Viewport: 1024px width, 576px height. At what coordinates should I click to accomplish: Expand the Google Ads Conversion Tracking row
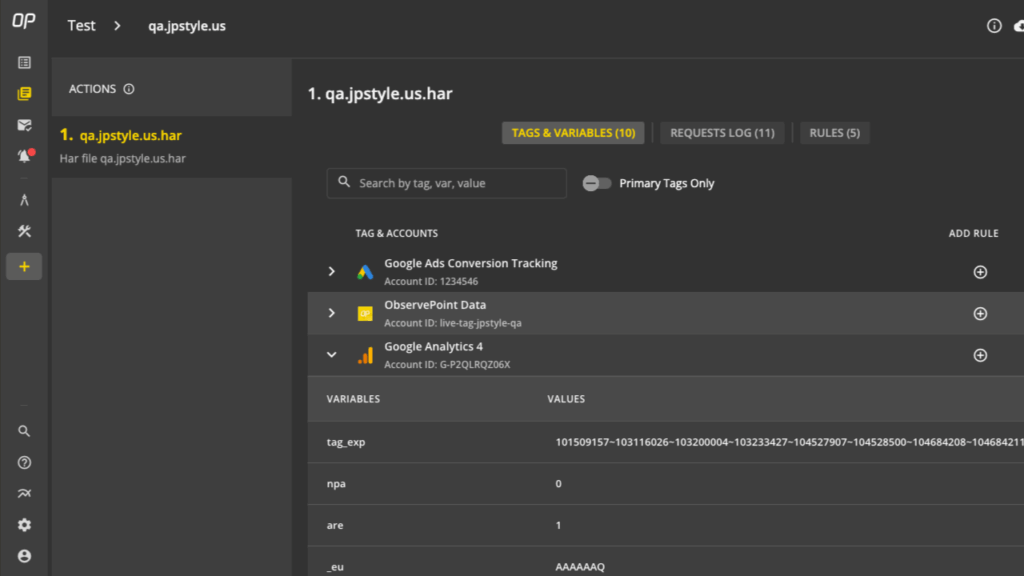(x=331, y=271)
